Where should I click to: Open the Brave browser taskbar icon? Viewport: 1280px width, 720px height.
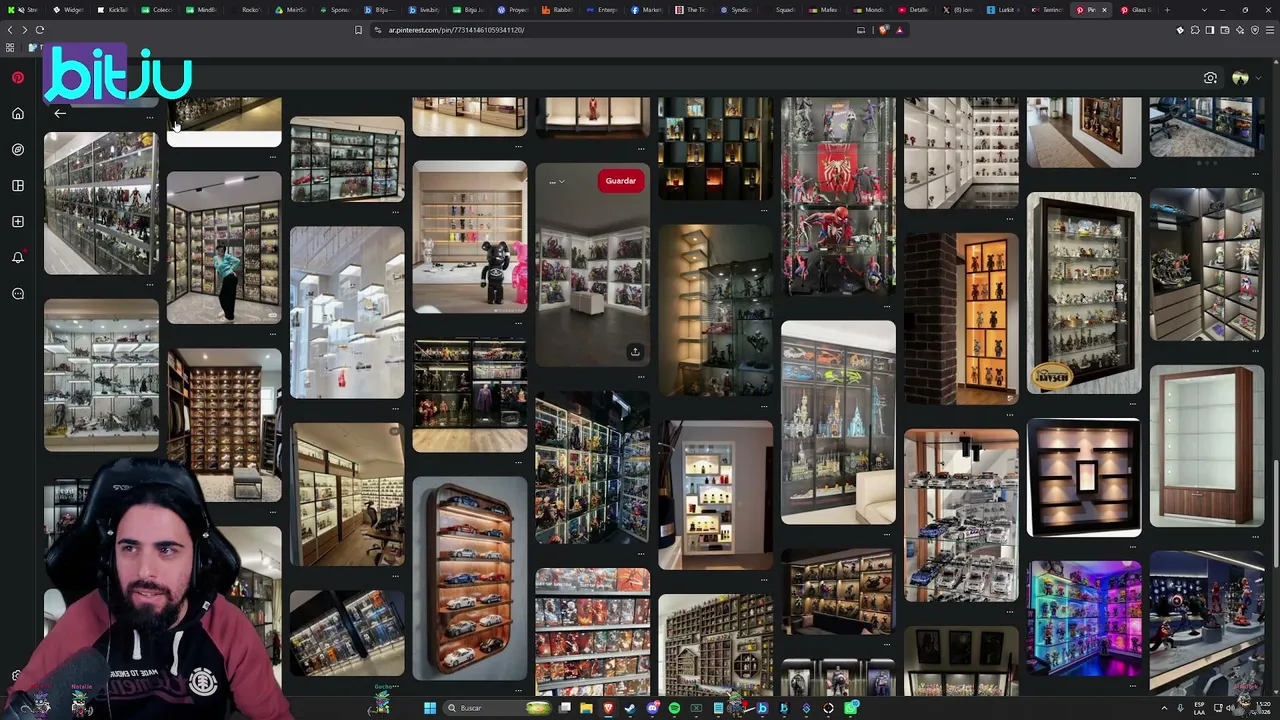[x=608, y=708]
